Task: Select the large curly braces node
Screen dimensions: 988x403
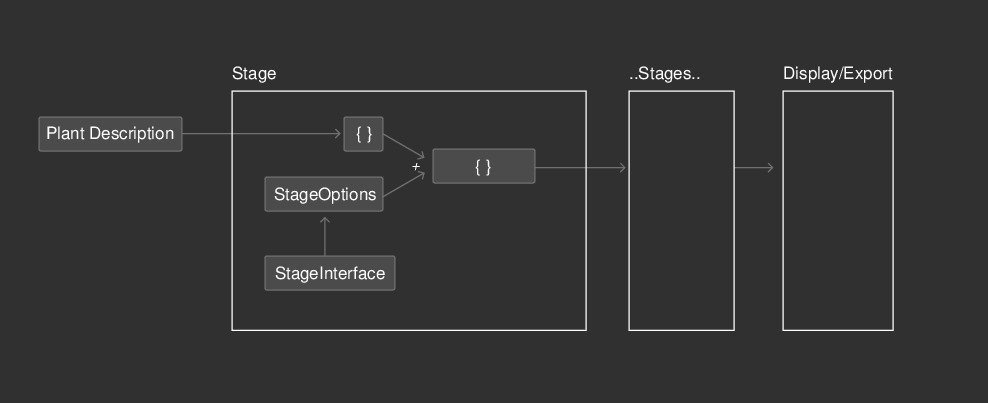Action: (484, 166)
